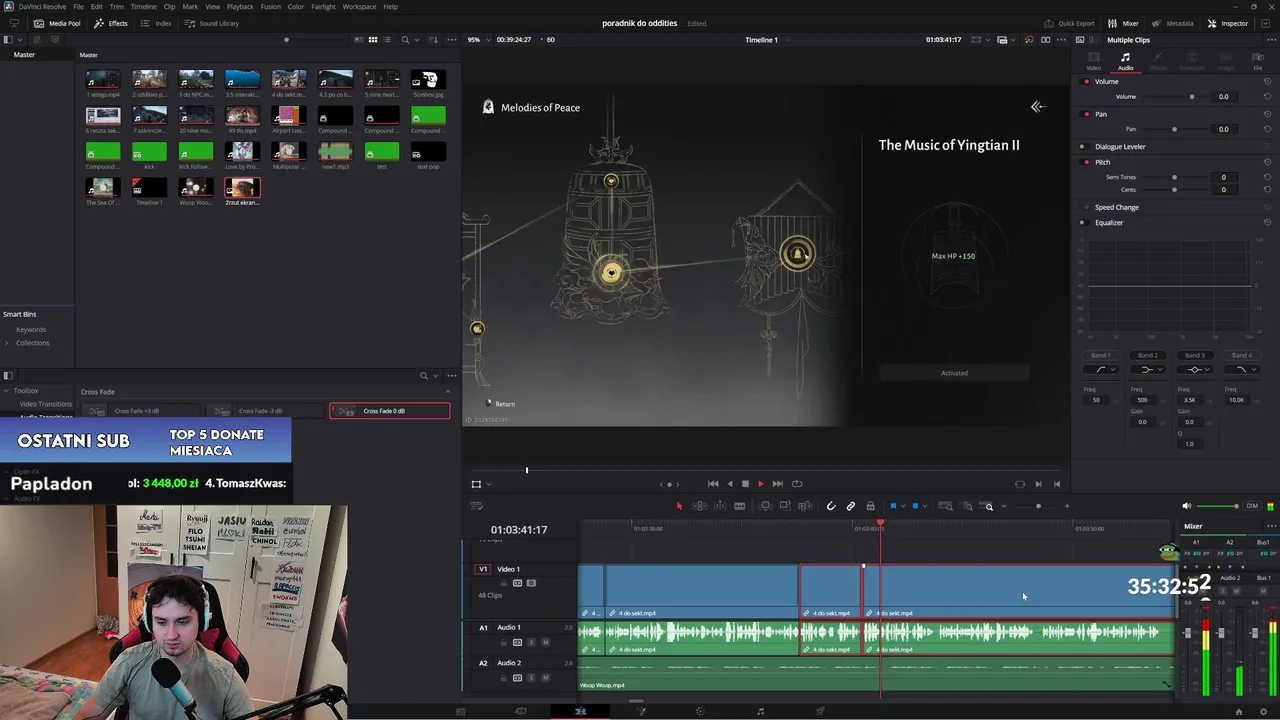Switch Inspector to File tab
The width and height of the screenshot is (1280, 720).
coord(1258,62)
